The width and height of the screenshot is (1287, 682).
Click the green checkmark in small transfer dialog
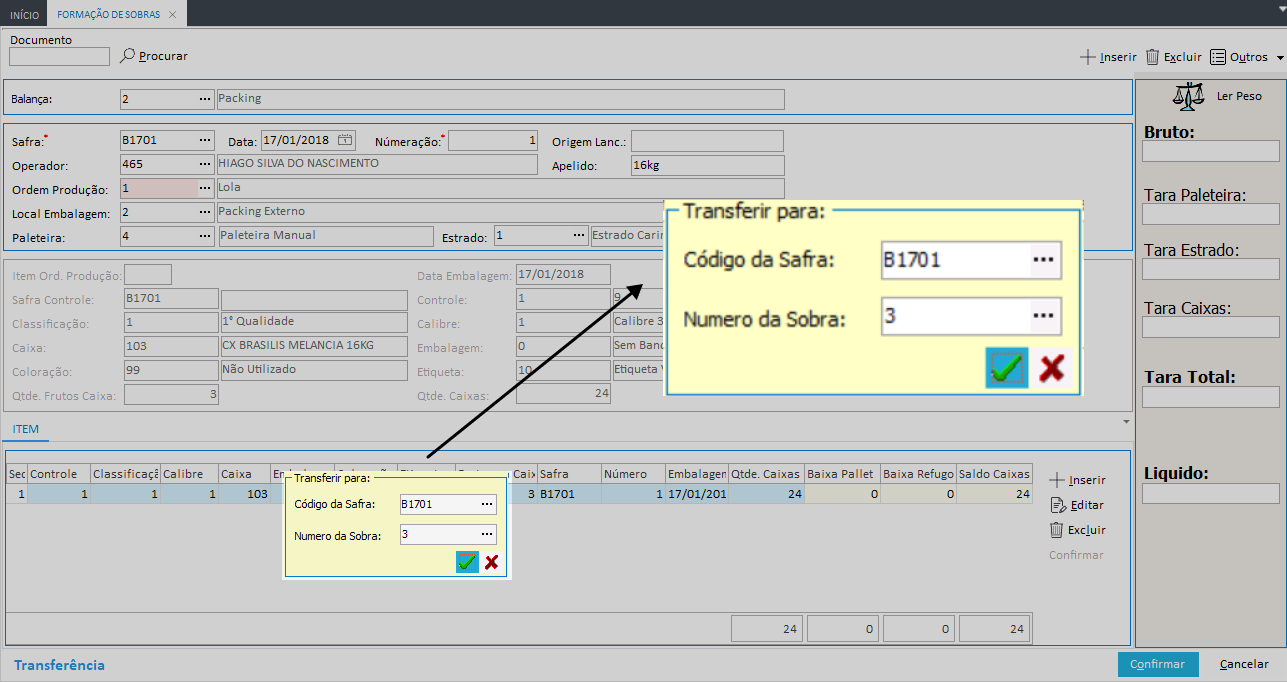click(x=467, y=562)
